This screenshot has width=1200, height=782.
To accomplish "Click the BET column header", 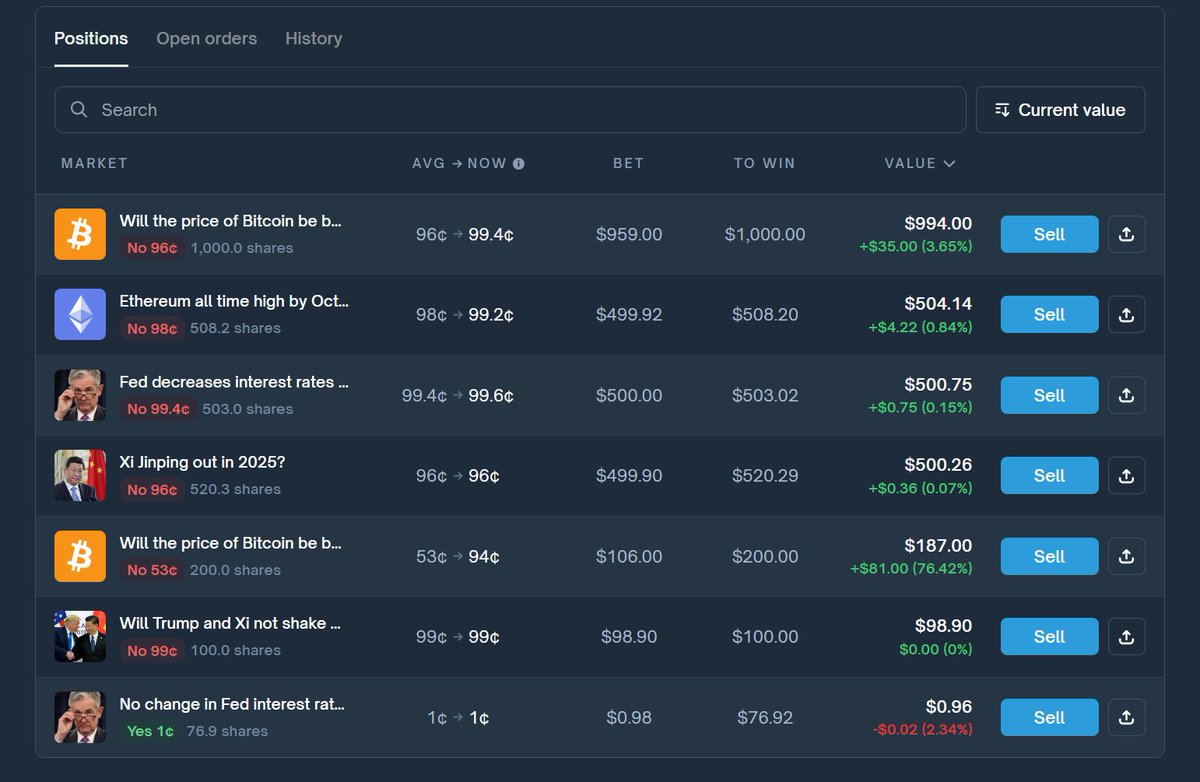I will [628, 163].
